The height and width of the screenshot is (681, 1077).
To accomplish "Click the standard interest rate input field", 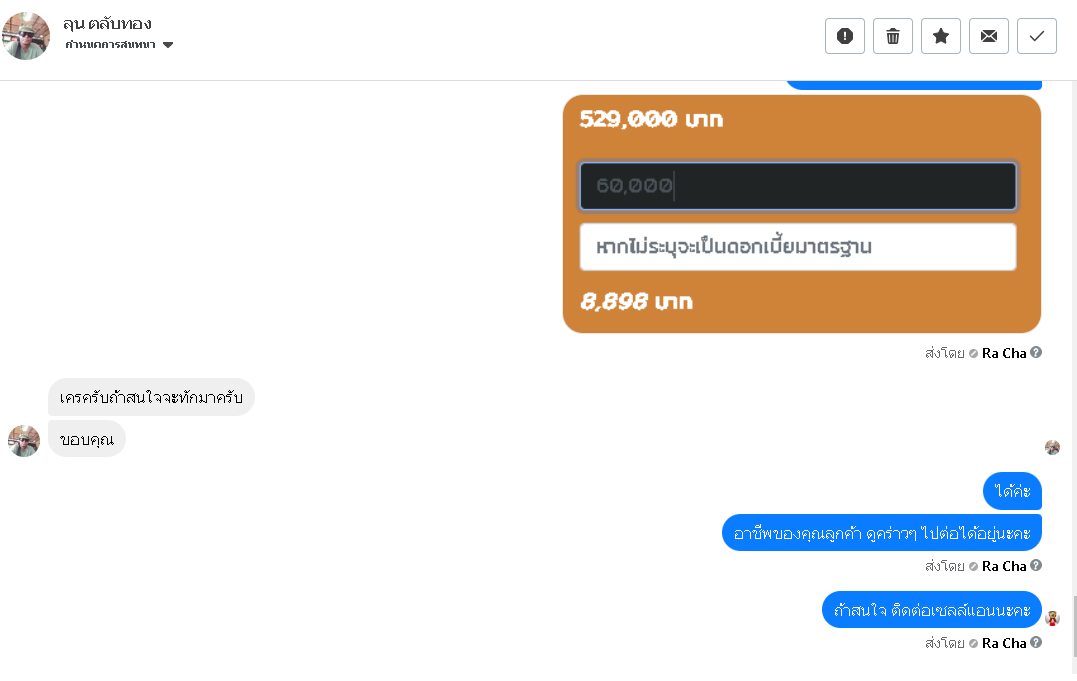I will (798, 247).
